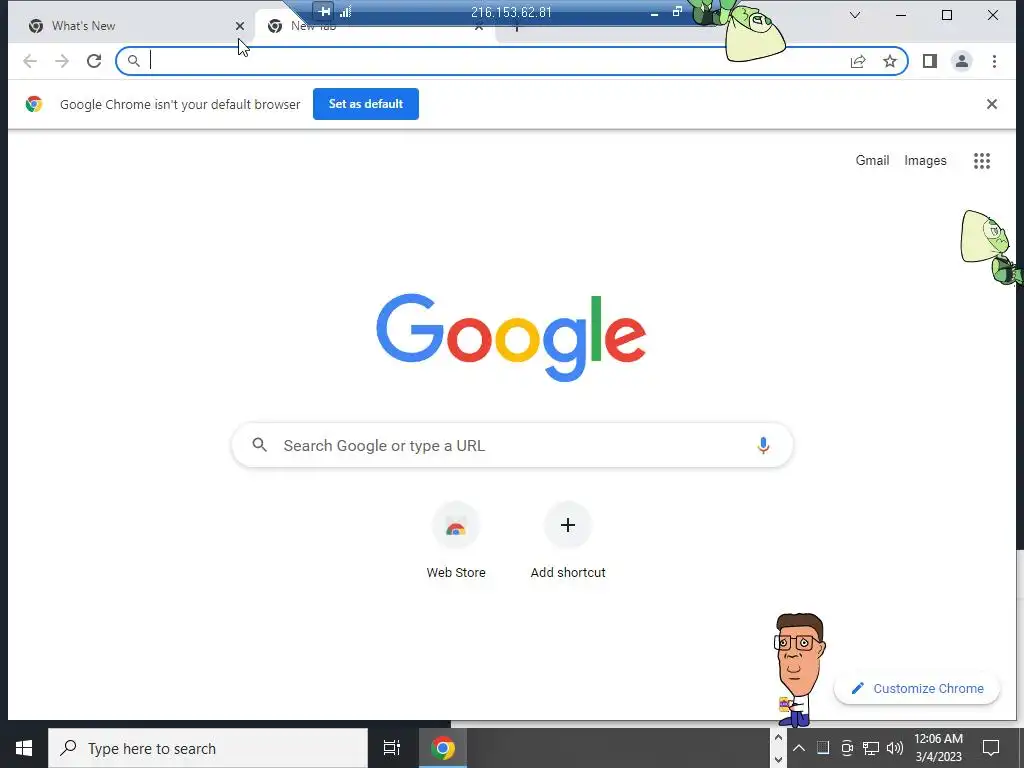
Task: Click the signal strength icon on connection bar
Action: point(345,11)
